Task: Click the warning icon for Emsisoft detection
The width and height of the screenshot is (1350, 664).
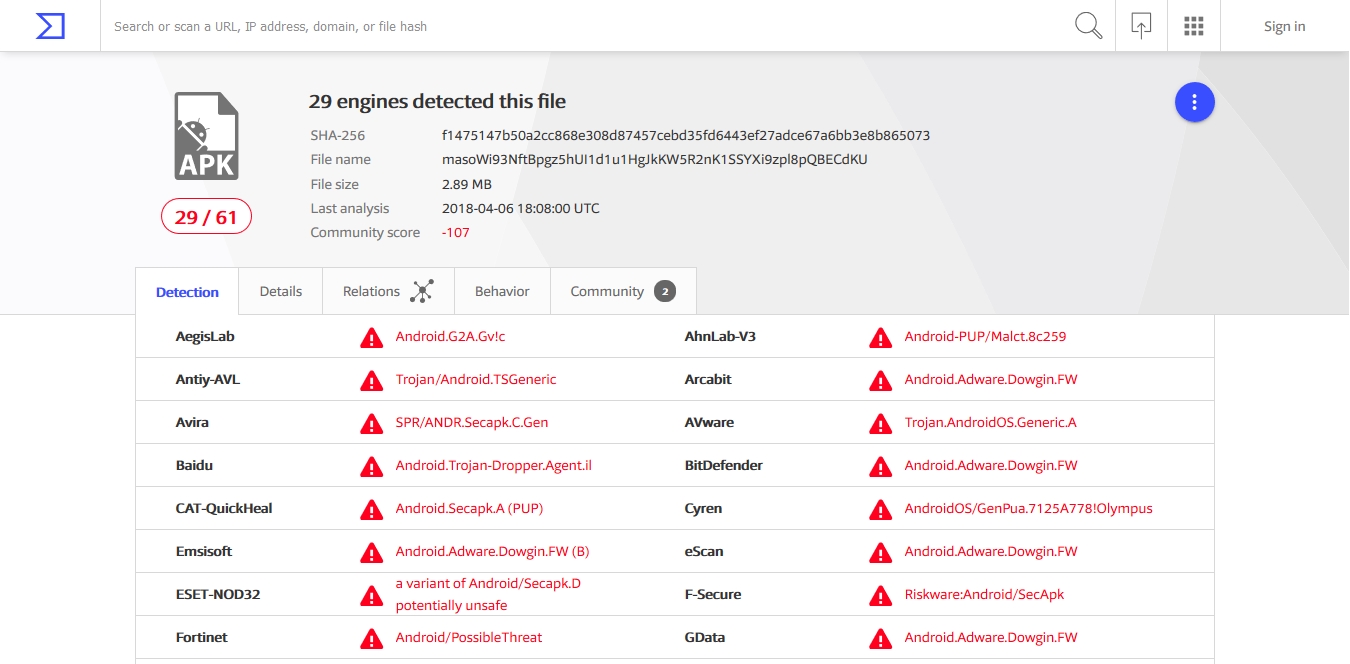Action: 371,553
